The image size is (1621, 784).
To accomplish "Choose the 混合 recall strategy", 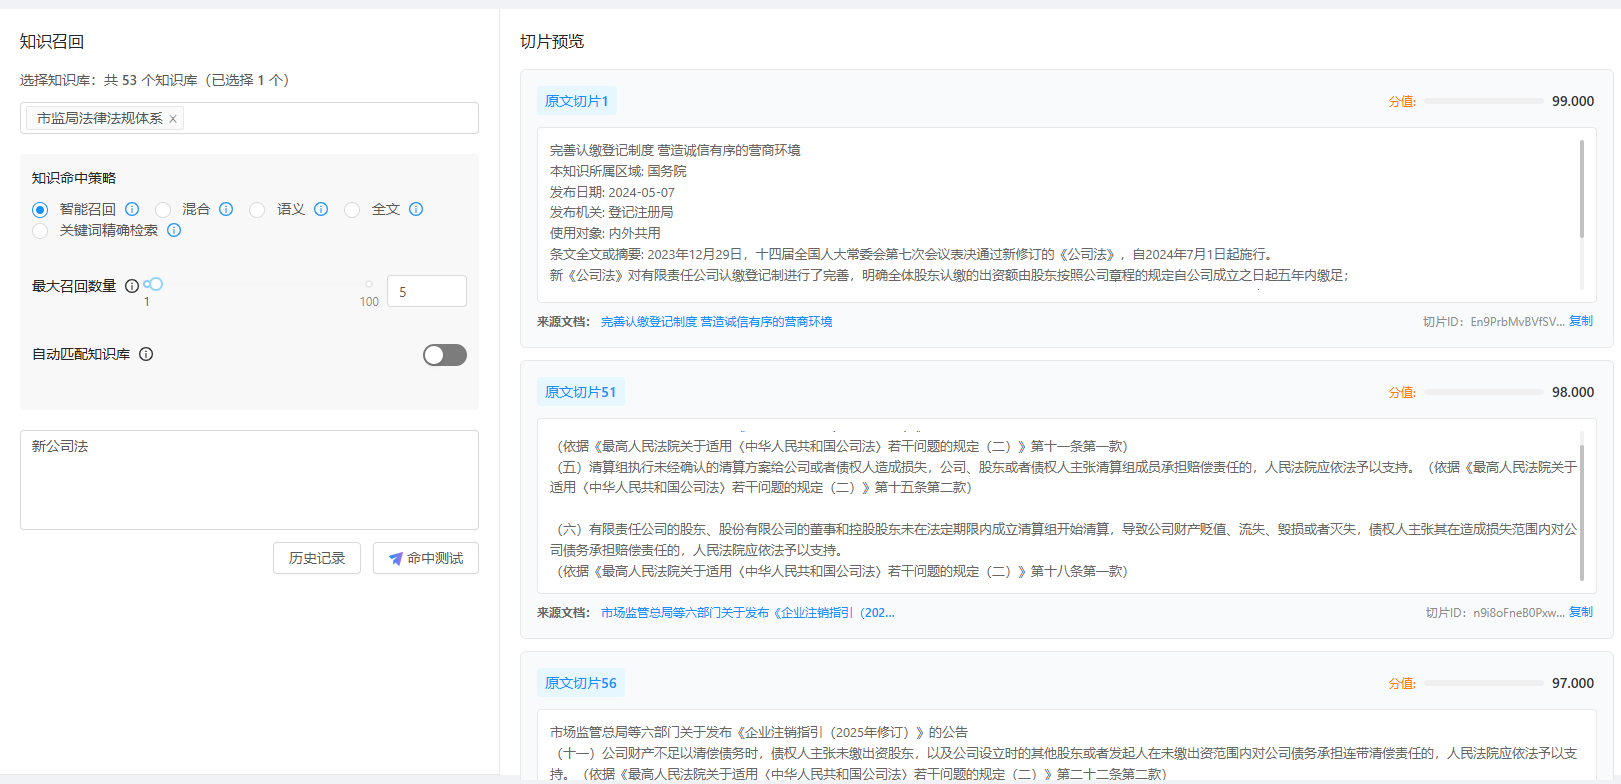I will click(163, 210).
